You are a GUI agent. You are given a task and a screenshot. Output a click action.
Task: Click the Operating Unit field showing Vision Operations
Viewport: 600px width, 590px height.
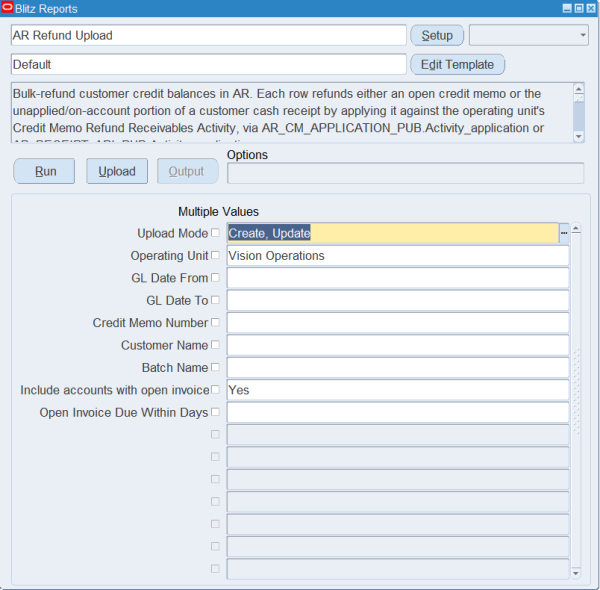pyautogui.click(x=398, y=256)
